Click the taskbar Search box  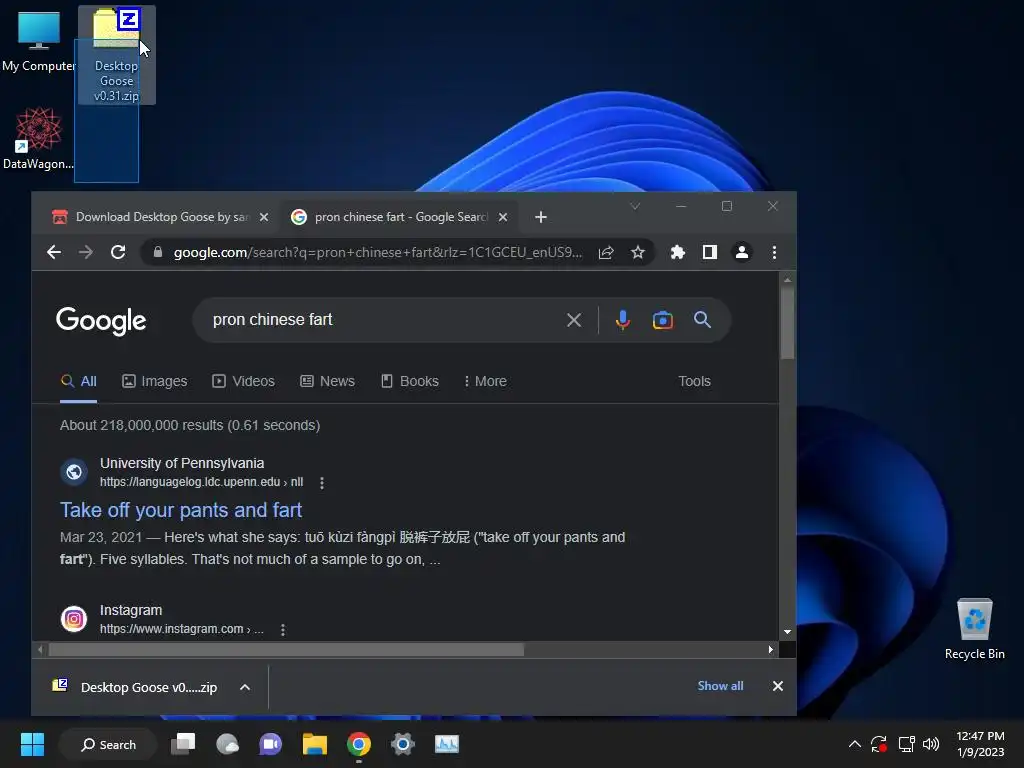click(108, 744)
